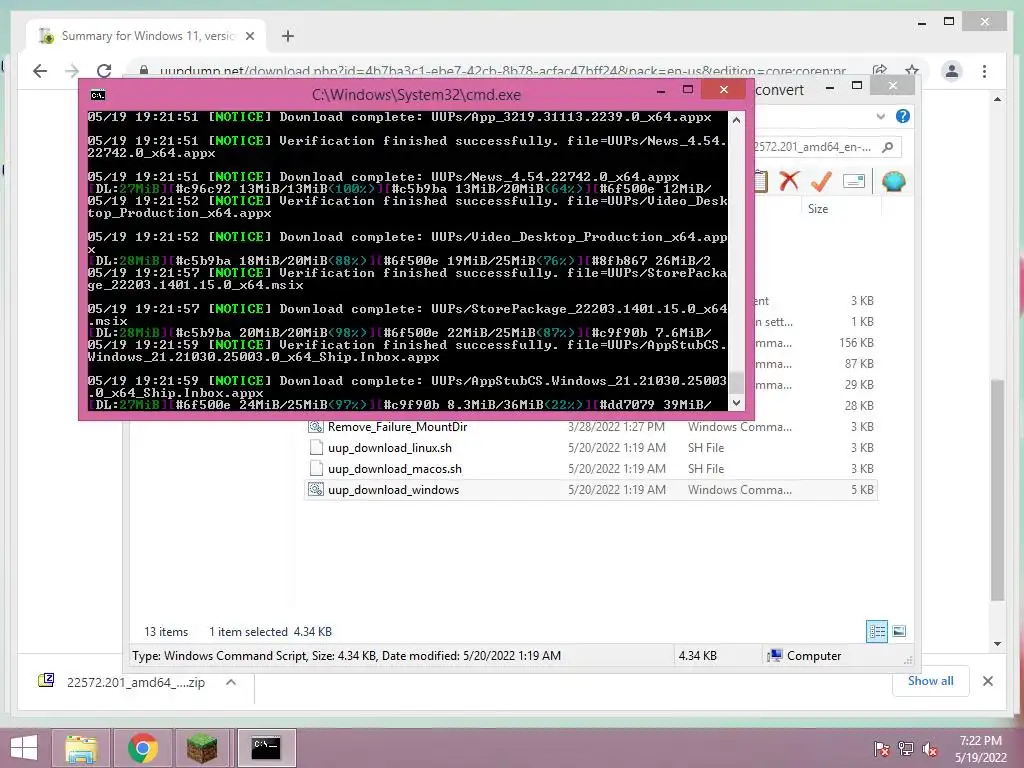Open the clock showing 7:22 PM
Image resolution: width=1024 pixels, height=768 pixels.
pos(981,749)
